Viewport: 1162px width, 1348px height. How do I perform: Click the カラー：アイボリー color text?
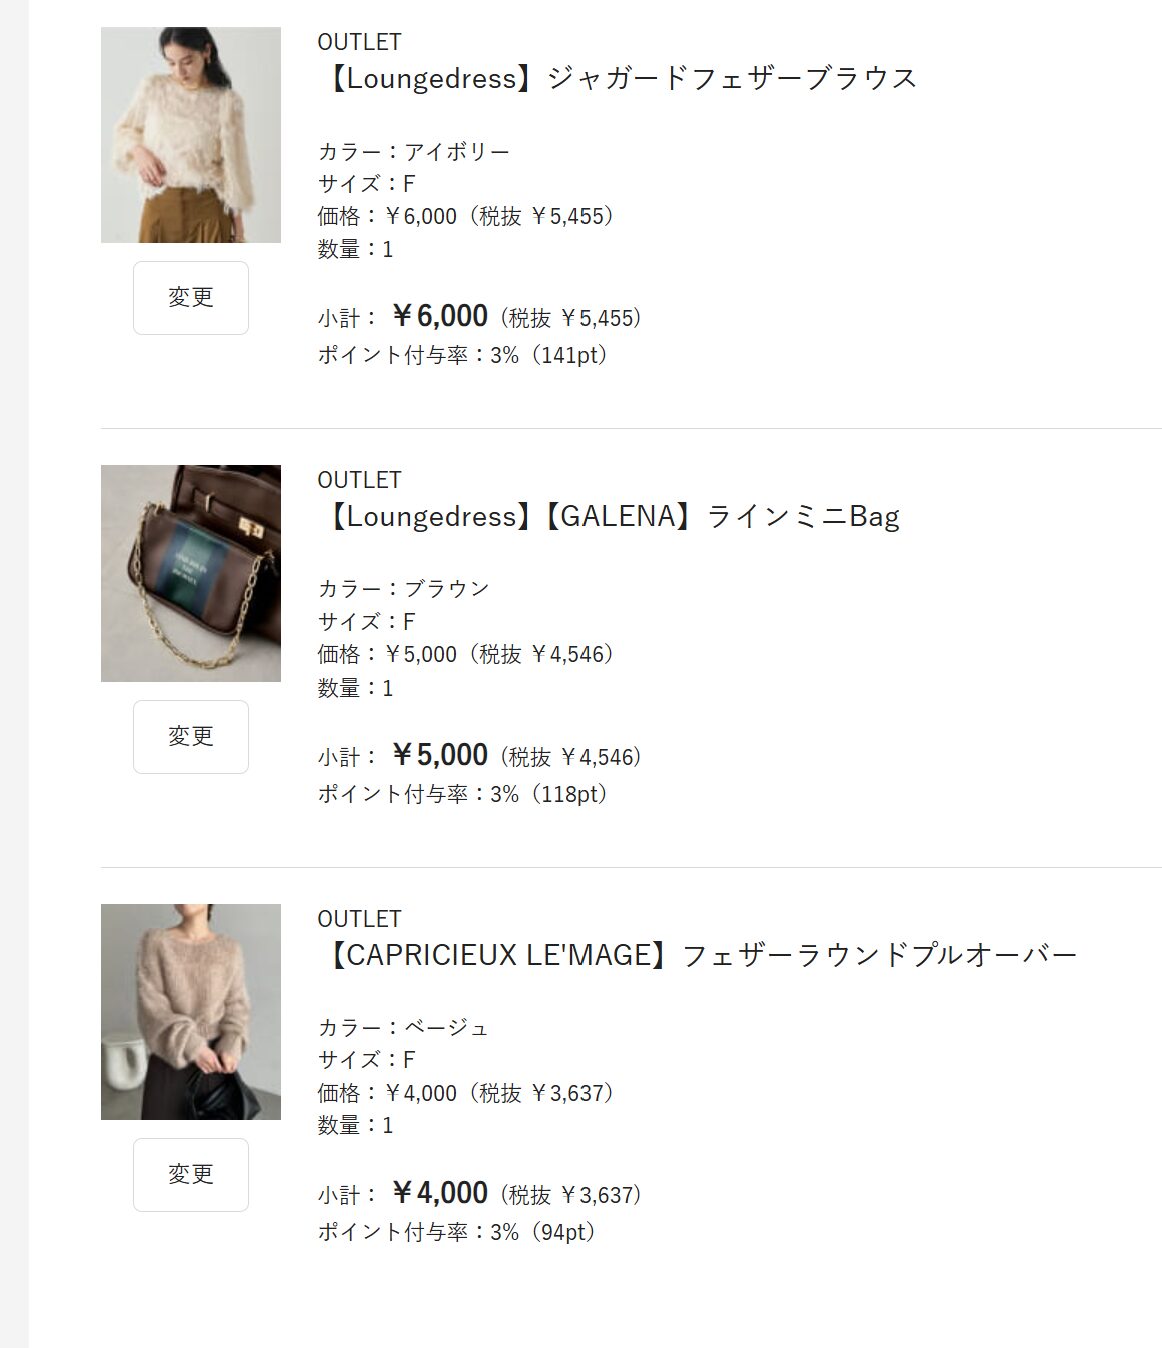(x=414, y=152)
